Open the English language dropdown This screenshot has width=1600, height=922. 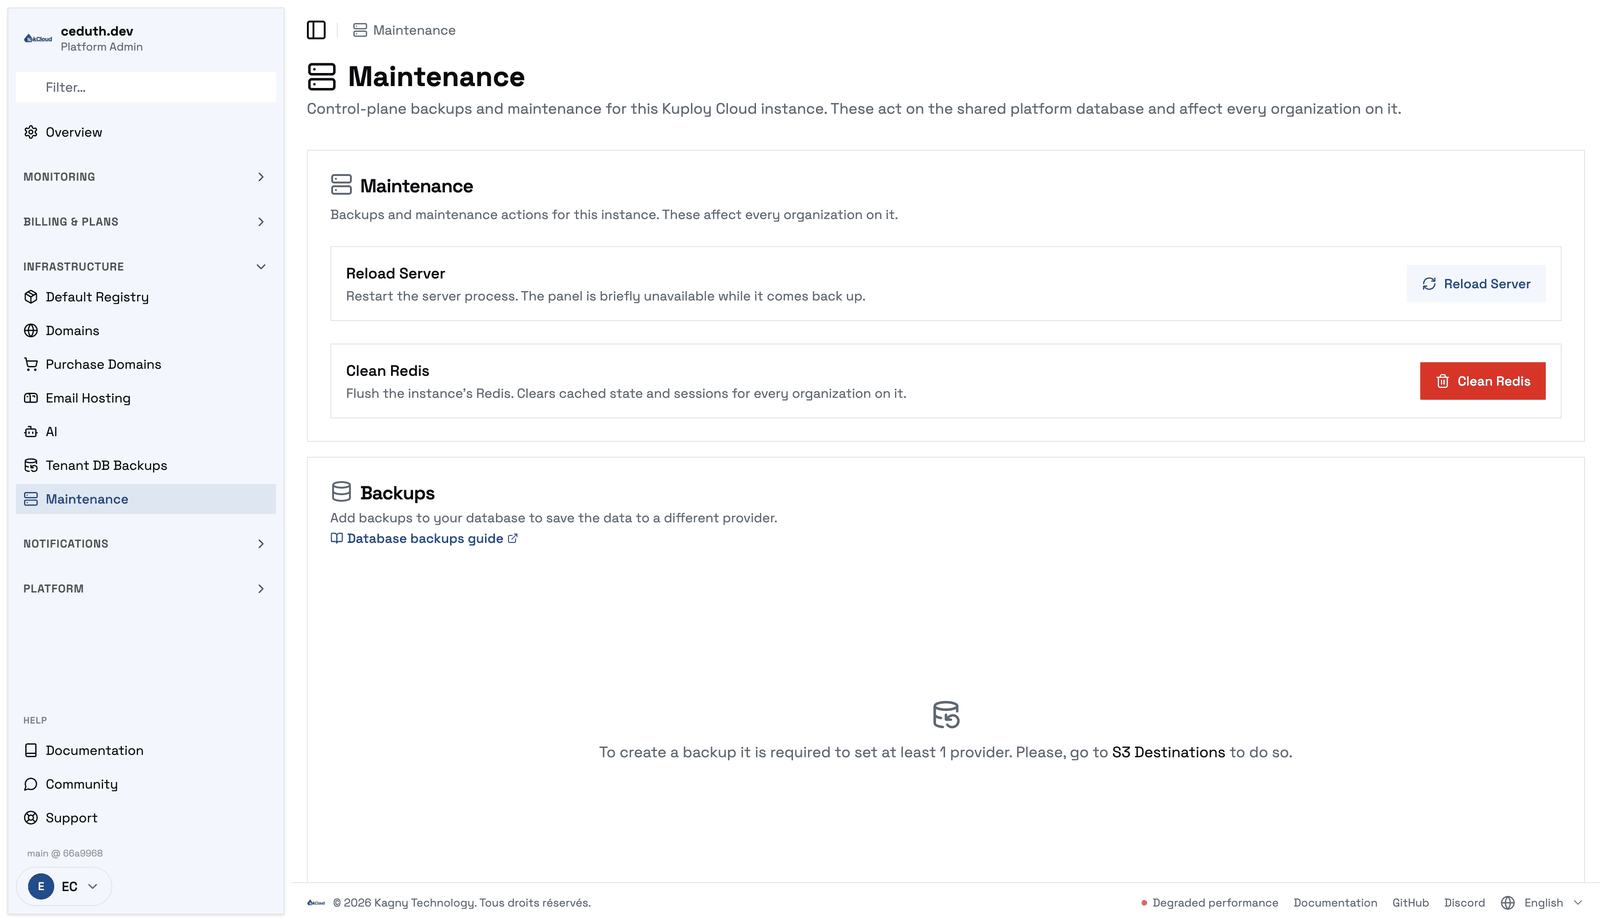tap(1542, 903)
